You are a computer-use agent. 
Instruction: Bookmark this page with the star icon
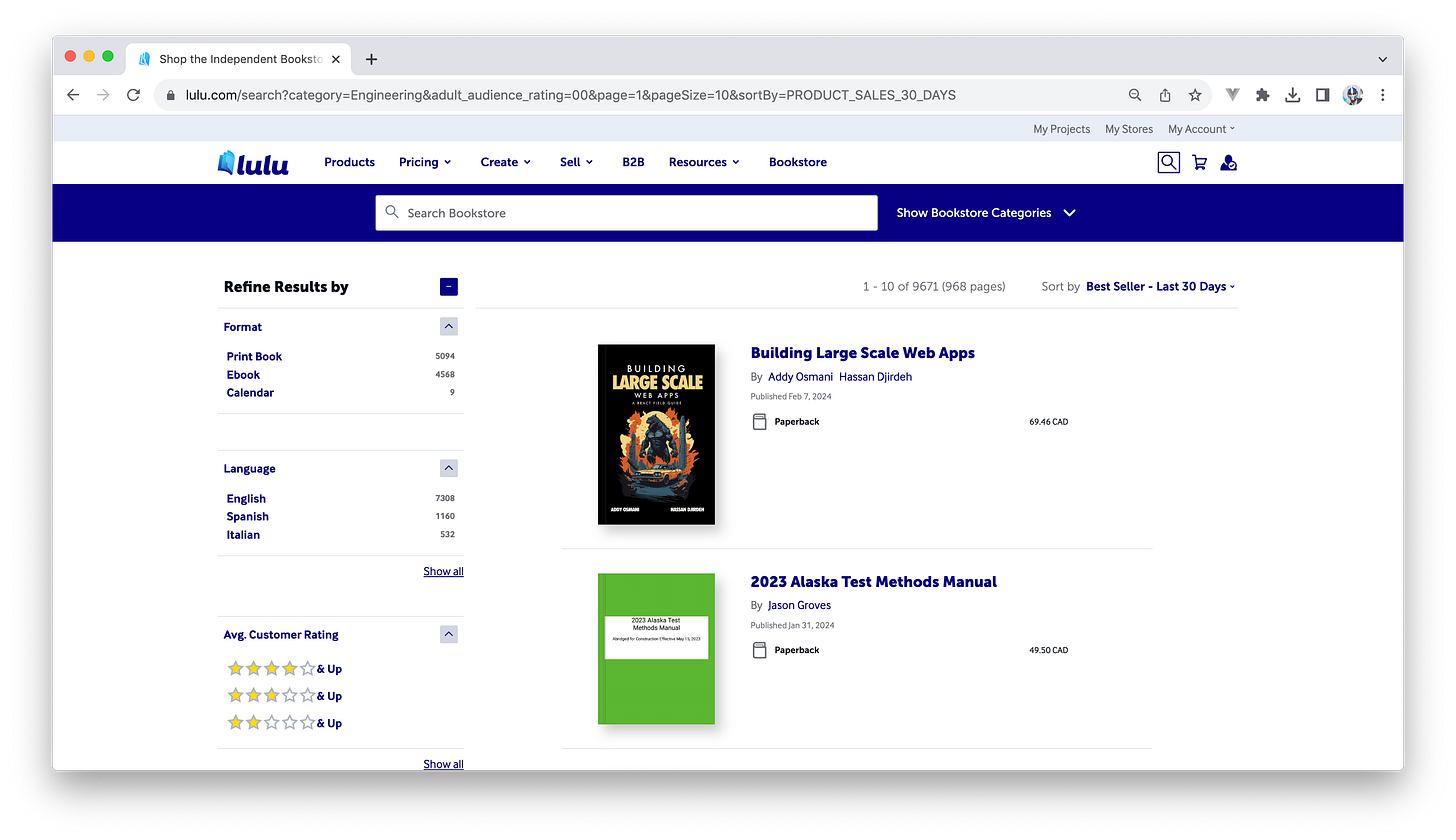[x=1195, y=95]
